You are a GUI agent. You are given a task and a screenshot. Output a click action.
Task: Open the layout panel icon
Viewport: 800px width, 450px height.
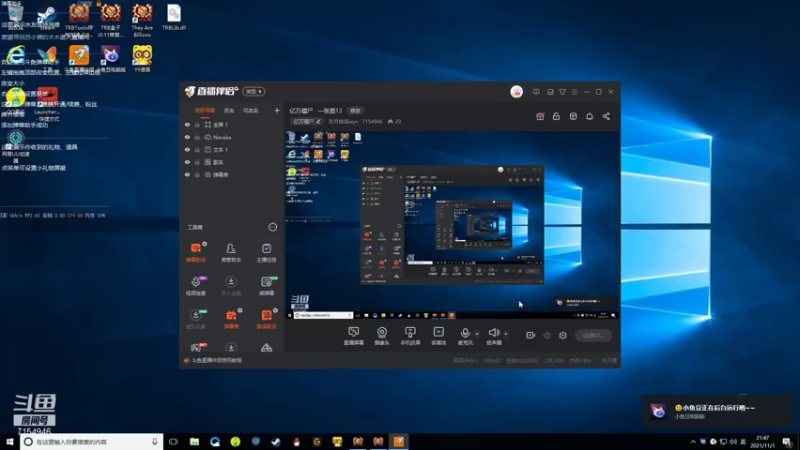(x=573, y=116)
